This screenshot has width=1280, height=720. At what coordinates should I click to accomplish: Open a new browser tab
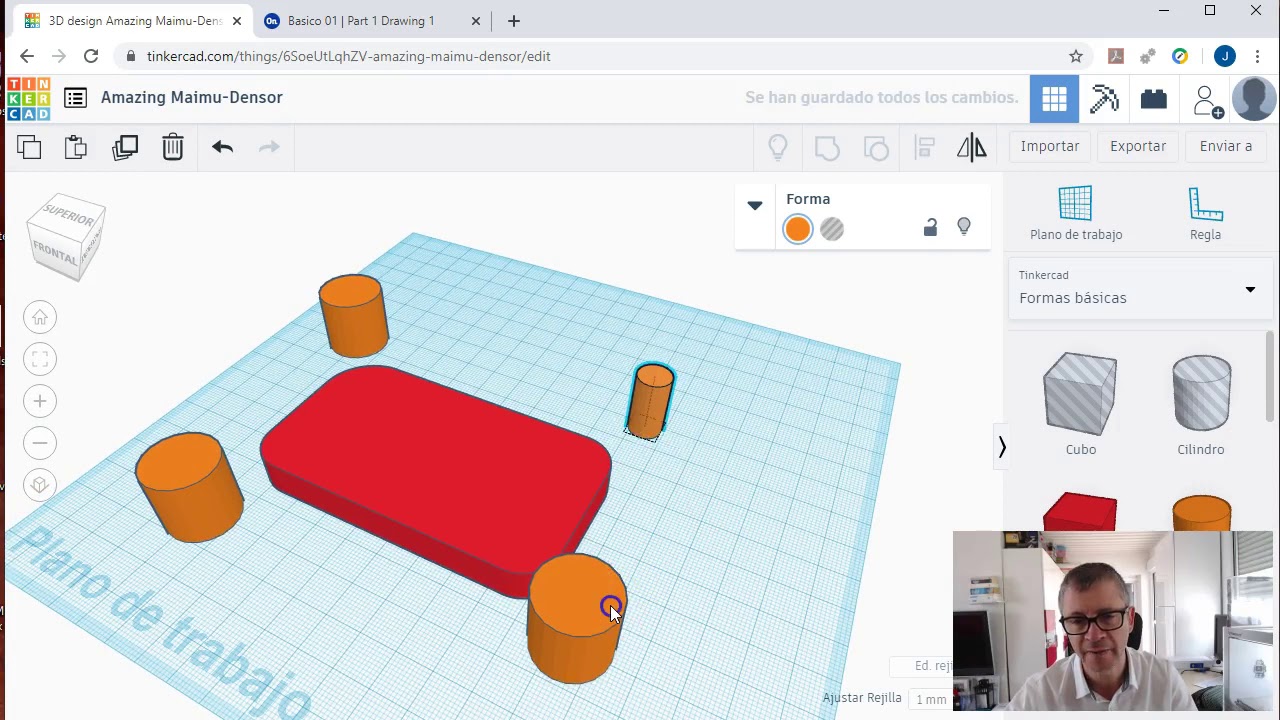[514, 21]
